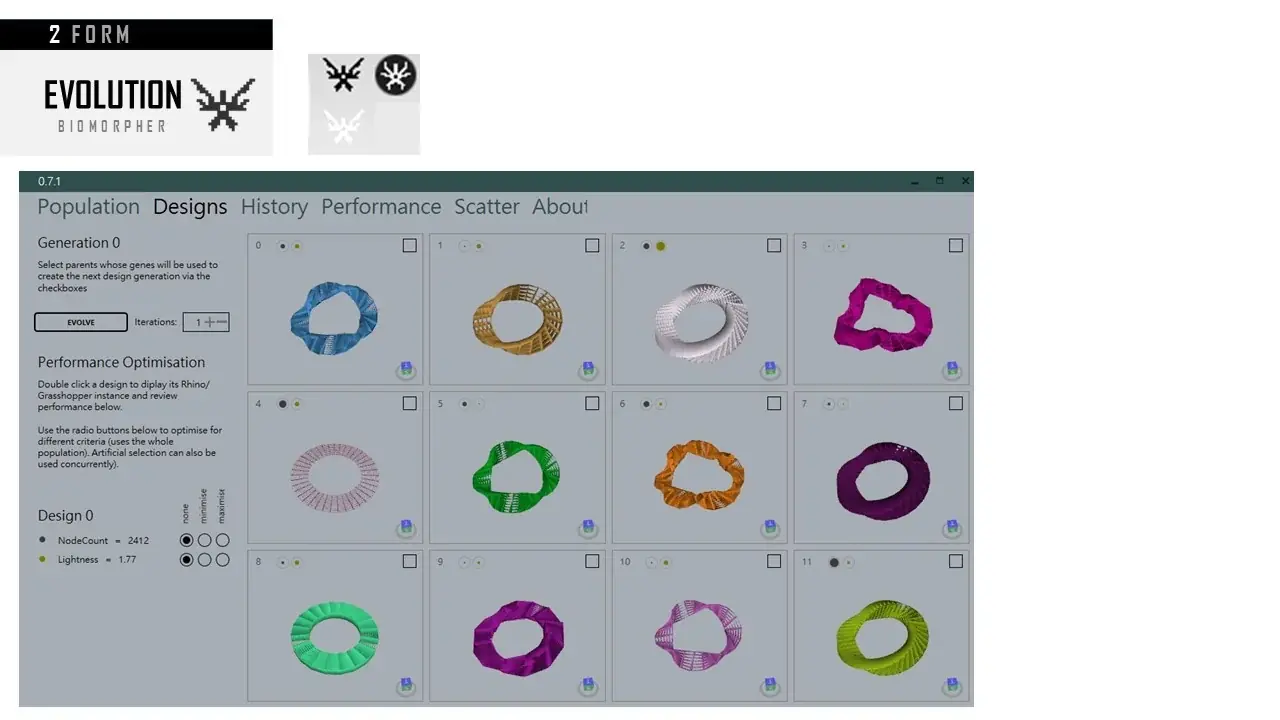This screenshot has height=720, width=1280.
Task: Click the round black Biomorpher icon
Action: point(395,75)
